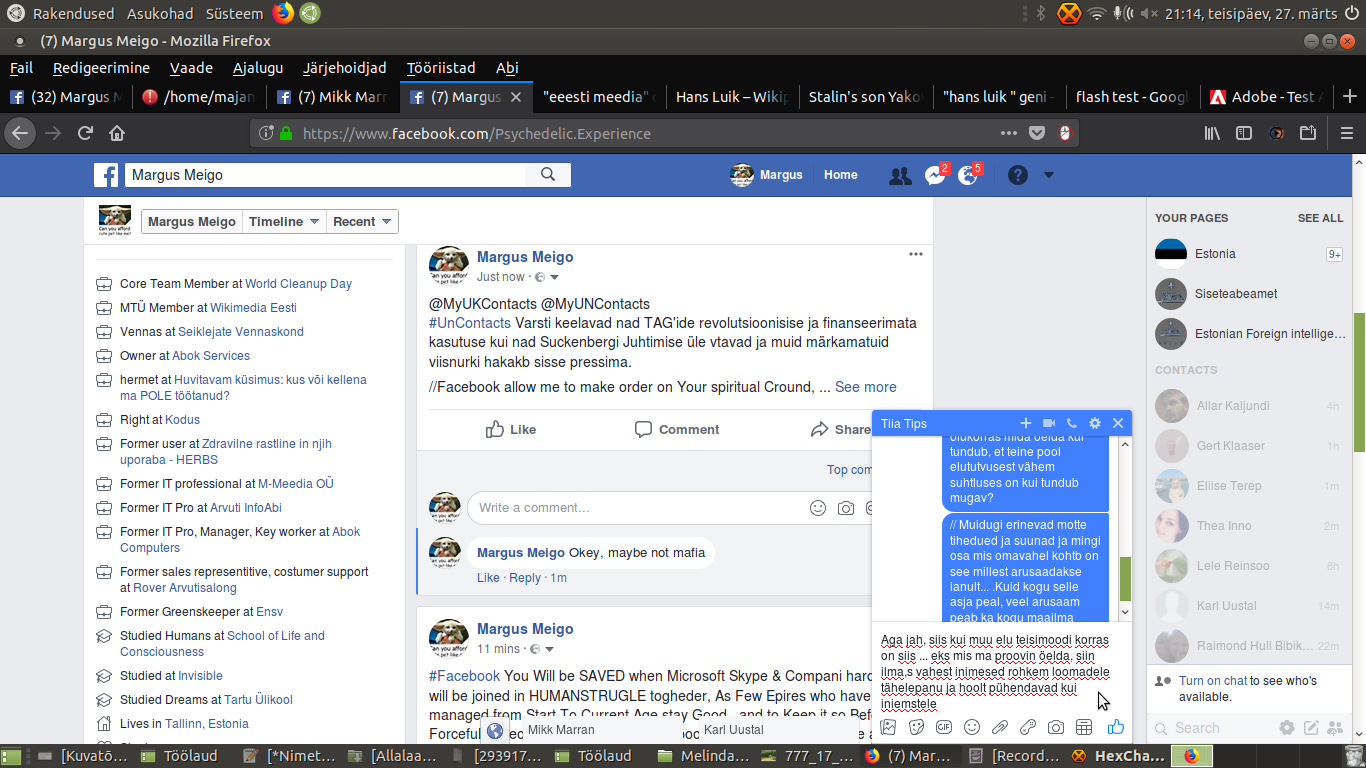Go to Firefox home page
The height and width of the screenshot is (768, 1366).
117,133
